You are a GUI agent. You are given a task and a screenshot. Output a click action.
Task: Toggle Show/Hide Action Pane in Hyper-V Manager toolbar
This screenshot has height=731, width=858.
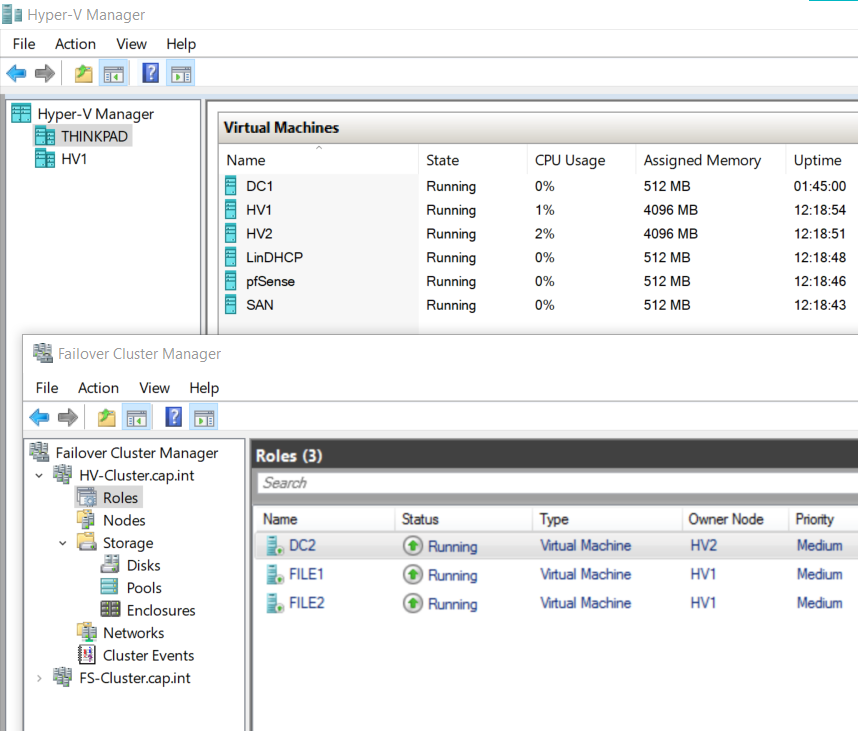181,73
